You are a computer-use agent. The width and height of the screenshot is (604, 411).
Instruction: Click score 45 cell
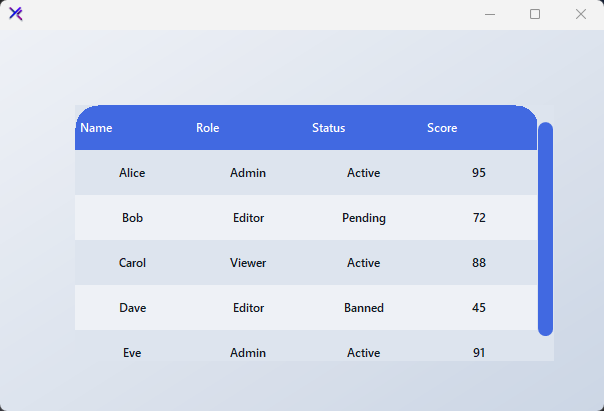[x=479, y=308]
